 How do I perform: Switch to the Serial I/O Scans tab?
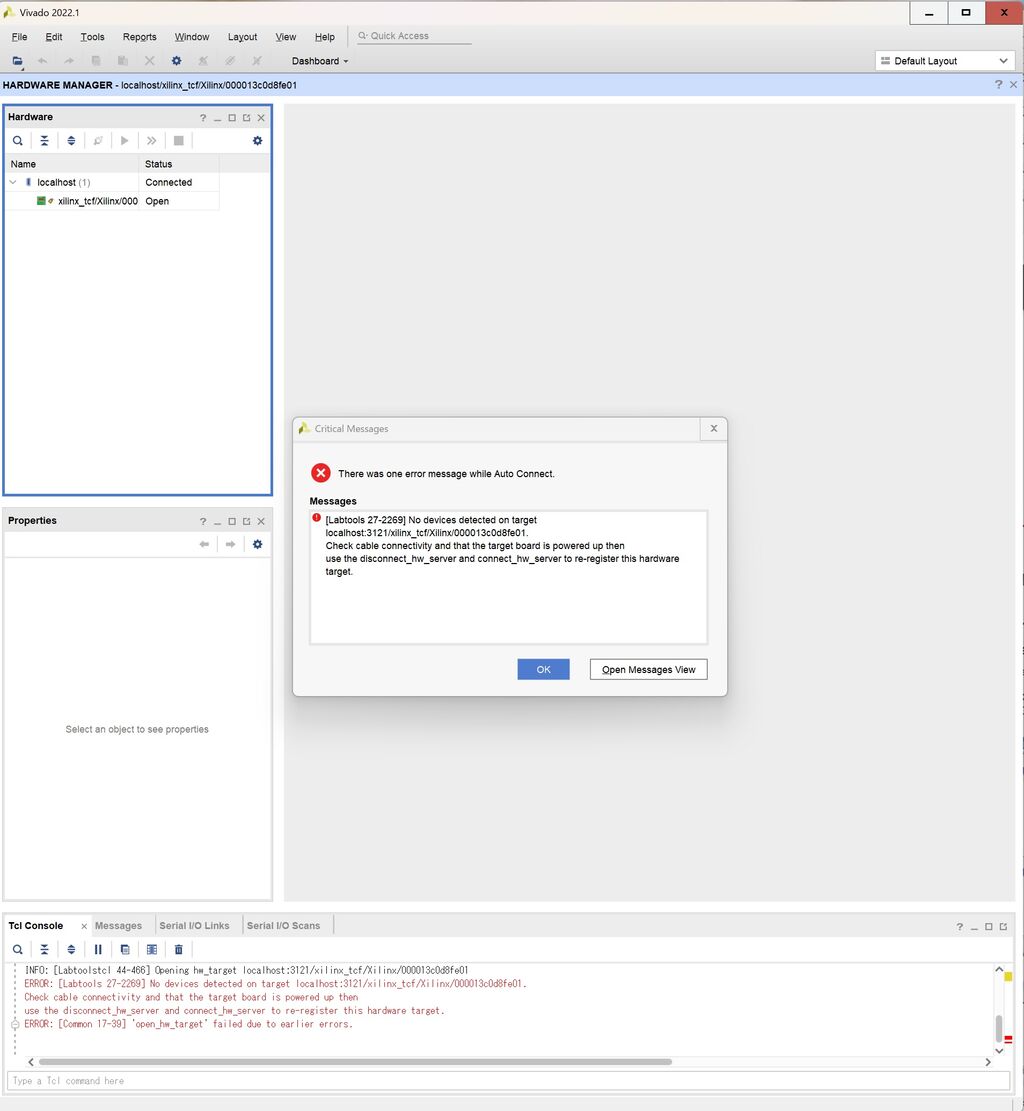point(283,926)
